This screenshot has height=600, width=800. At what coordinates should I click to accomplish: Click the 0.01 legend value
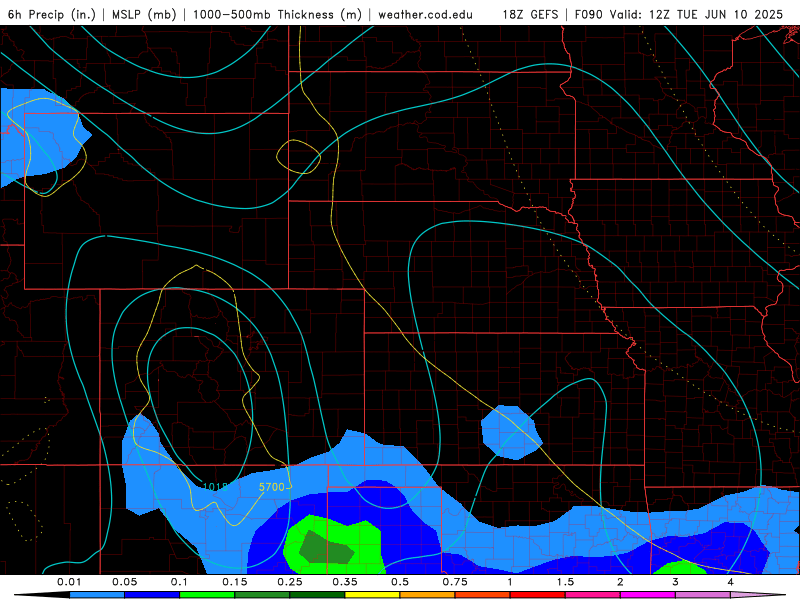[x=69, y=582]
